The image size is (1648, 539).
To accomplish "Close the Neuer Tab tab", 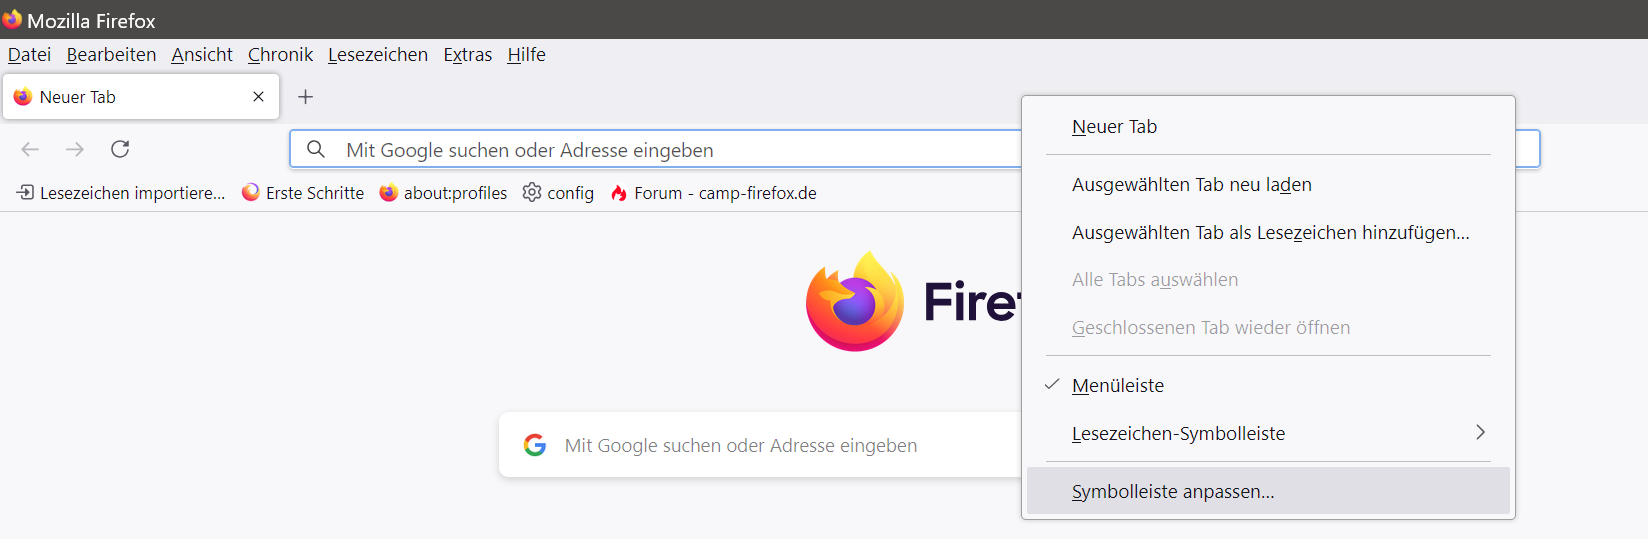I will [258, 97].
